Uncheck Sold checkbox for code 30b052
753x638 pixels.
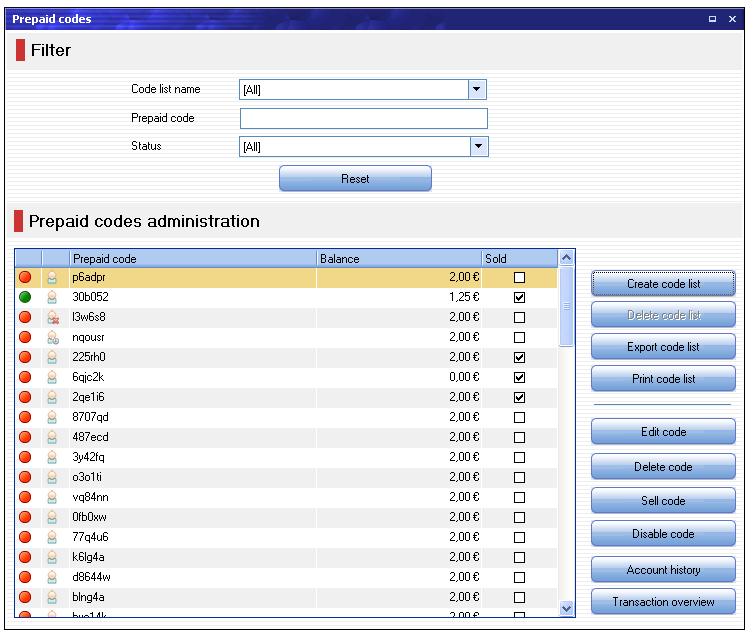[x=519, y=298]
